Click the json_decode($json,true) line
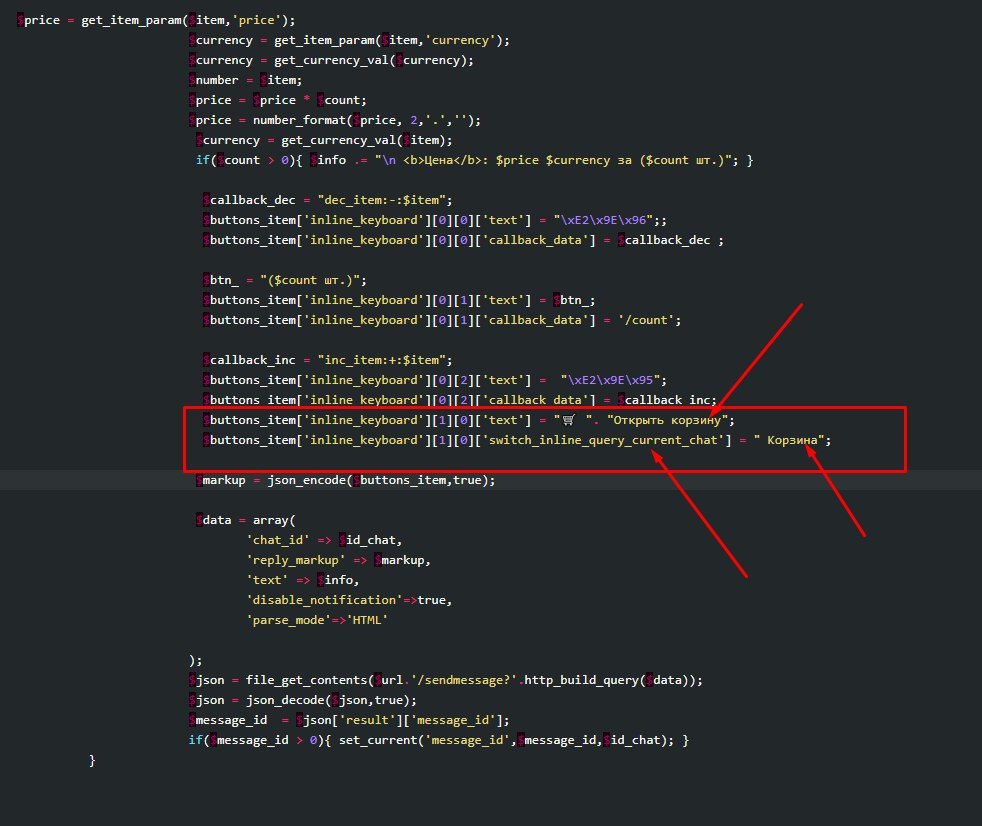The image size is (982, 826). (302, 701)
